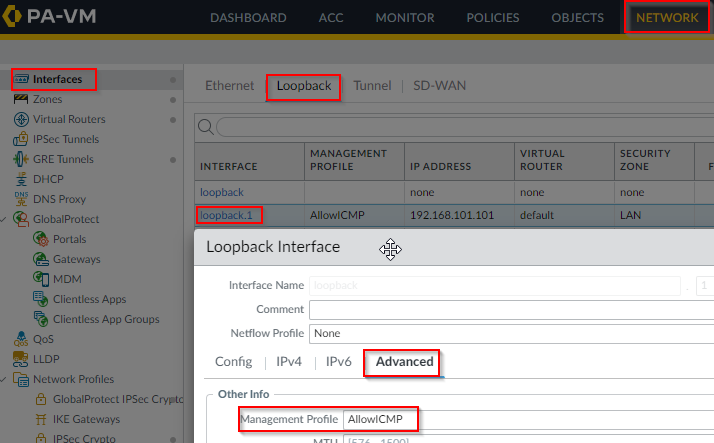This screenshot has width=714, height=443.
Task: Collapse the GlobalProtect tree node
Action: [4, 219]
